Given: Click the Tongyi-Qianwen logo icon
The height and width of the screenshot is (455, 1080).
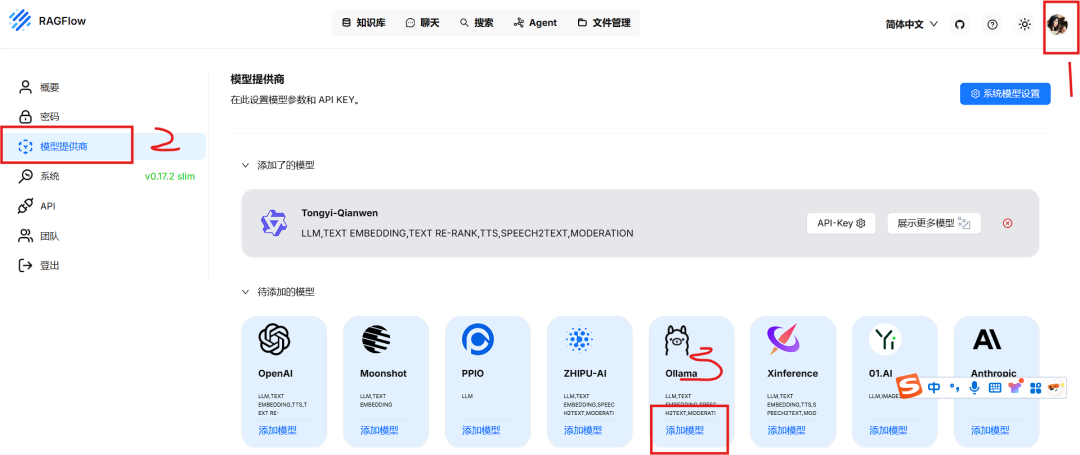Looking at the screenshot, I should 273,223.
